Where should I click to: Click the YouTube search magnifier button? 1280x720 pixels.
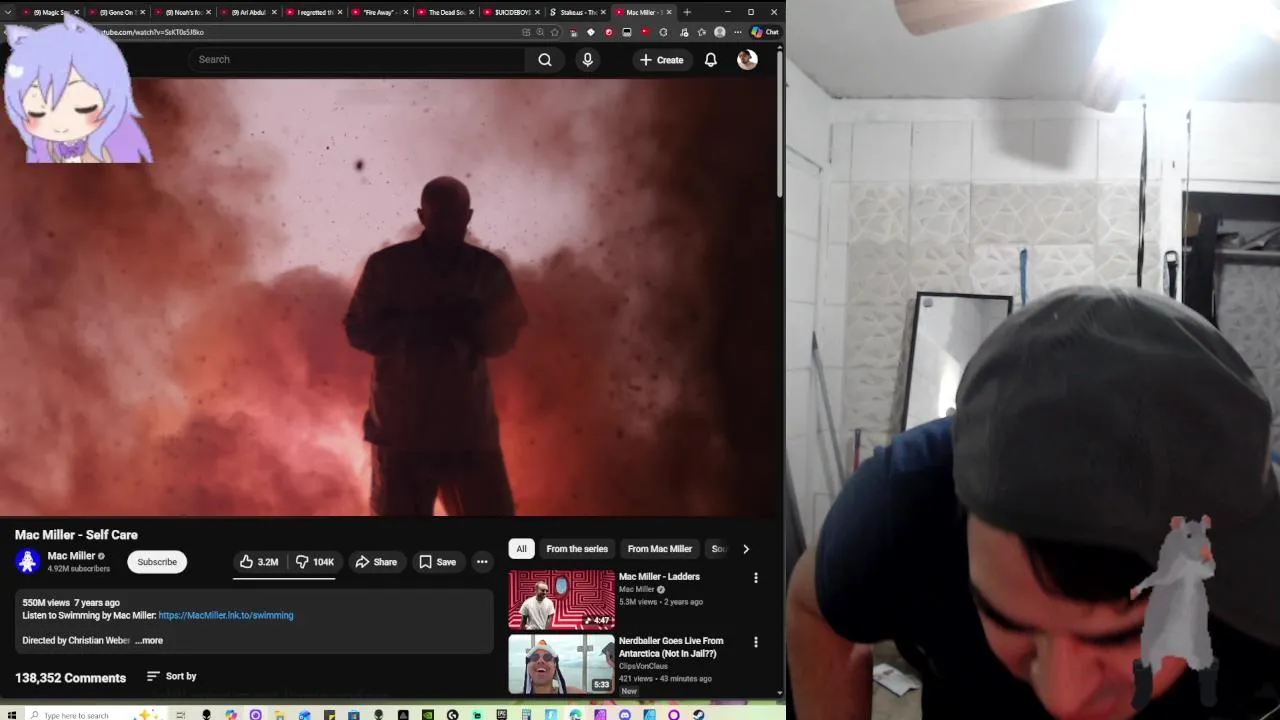[x=544, y=60]
